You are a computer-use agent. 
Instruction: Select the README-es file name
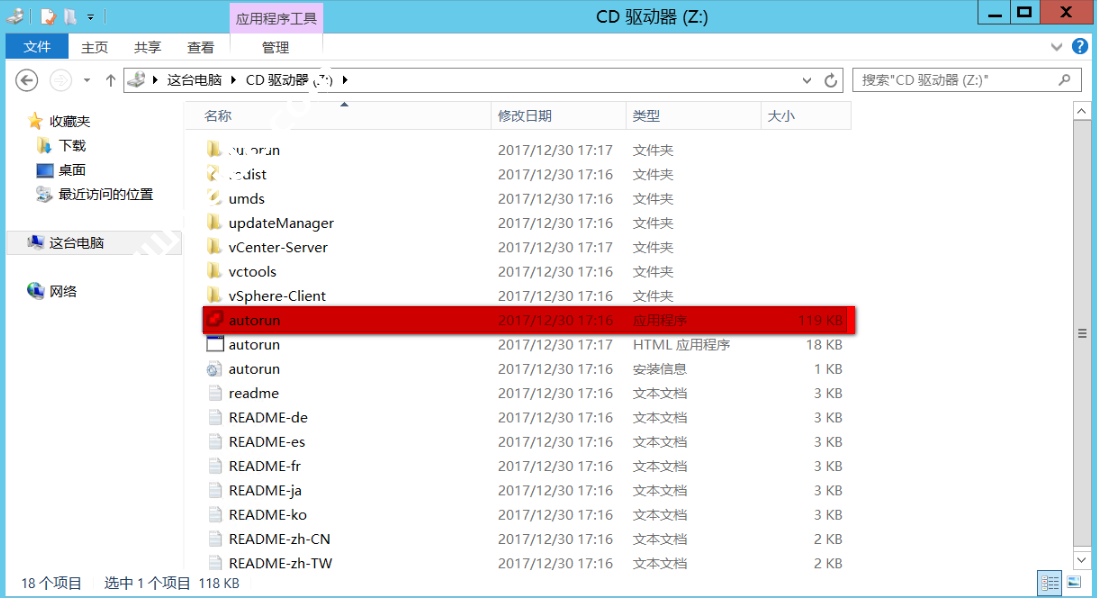(x=267, y=442)
